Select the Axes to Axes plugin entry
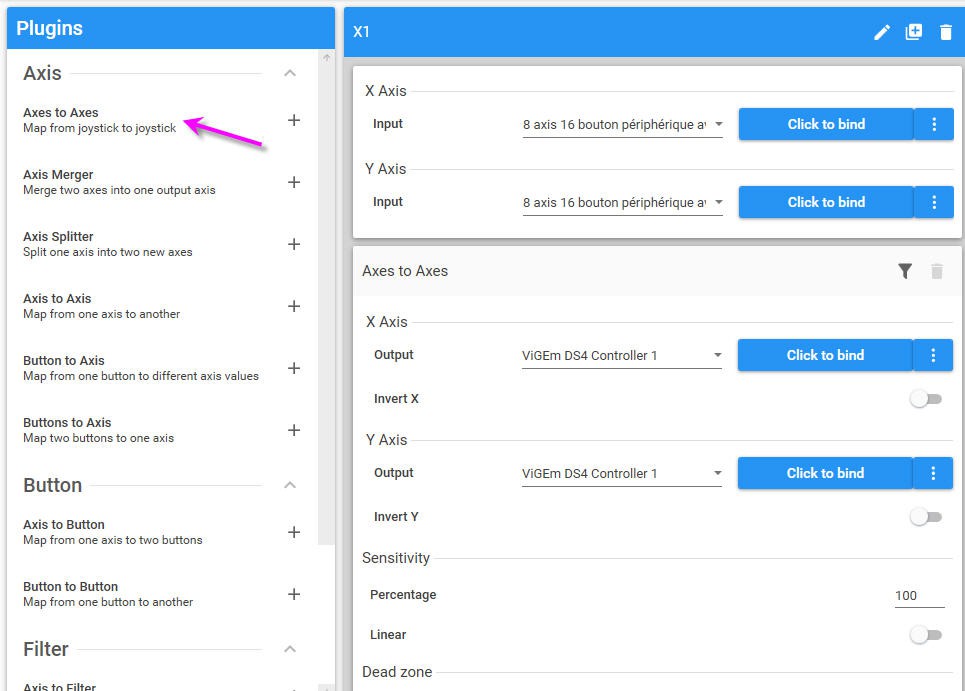This screenshot has width=965, height=691. click(100, 120)
